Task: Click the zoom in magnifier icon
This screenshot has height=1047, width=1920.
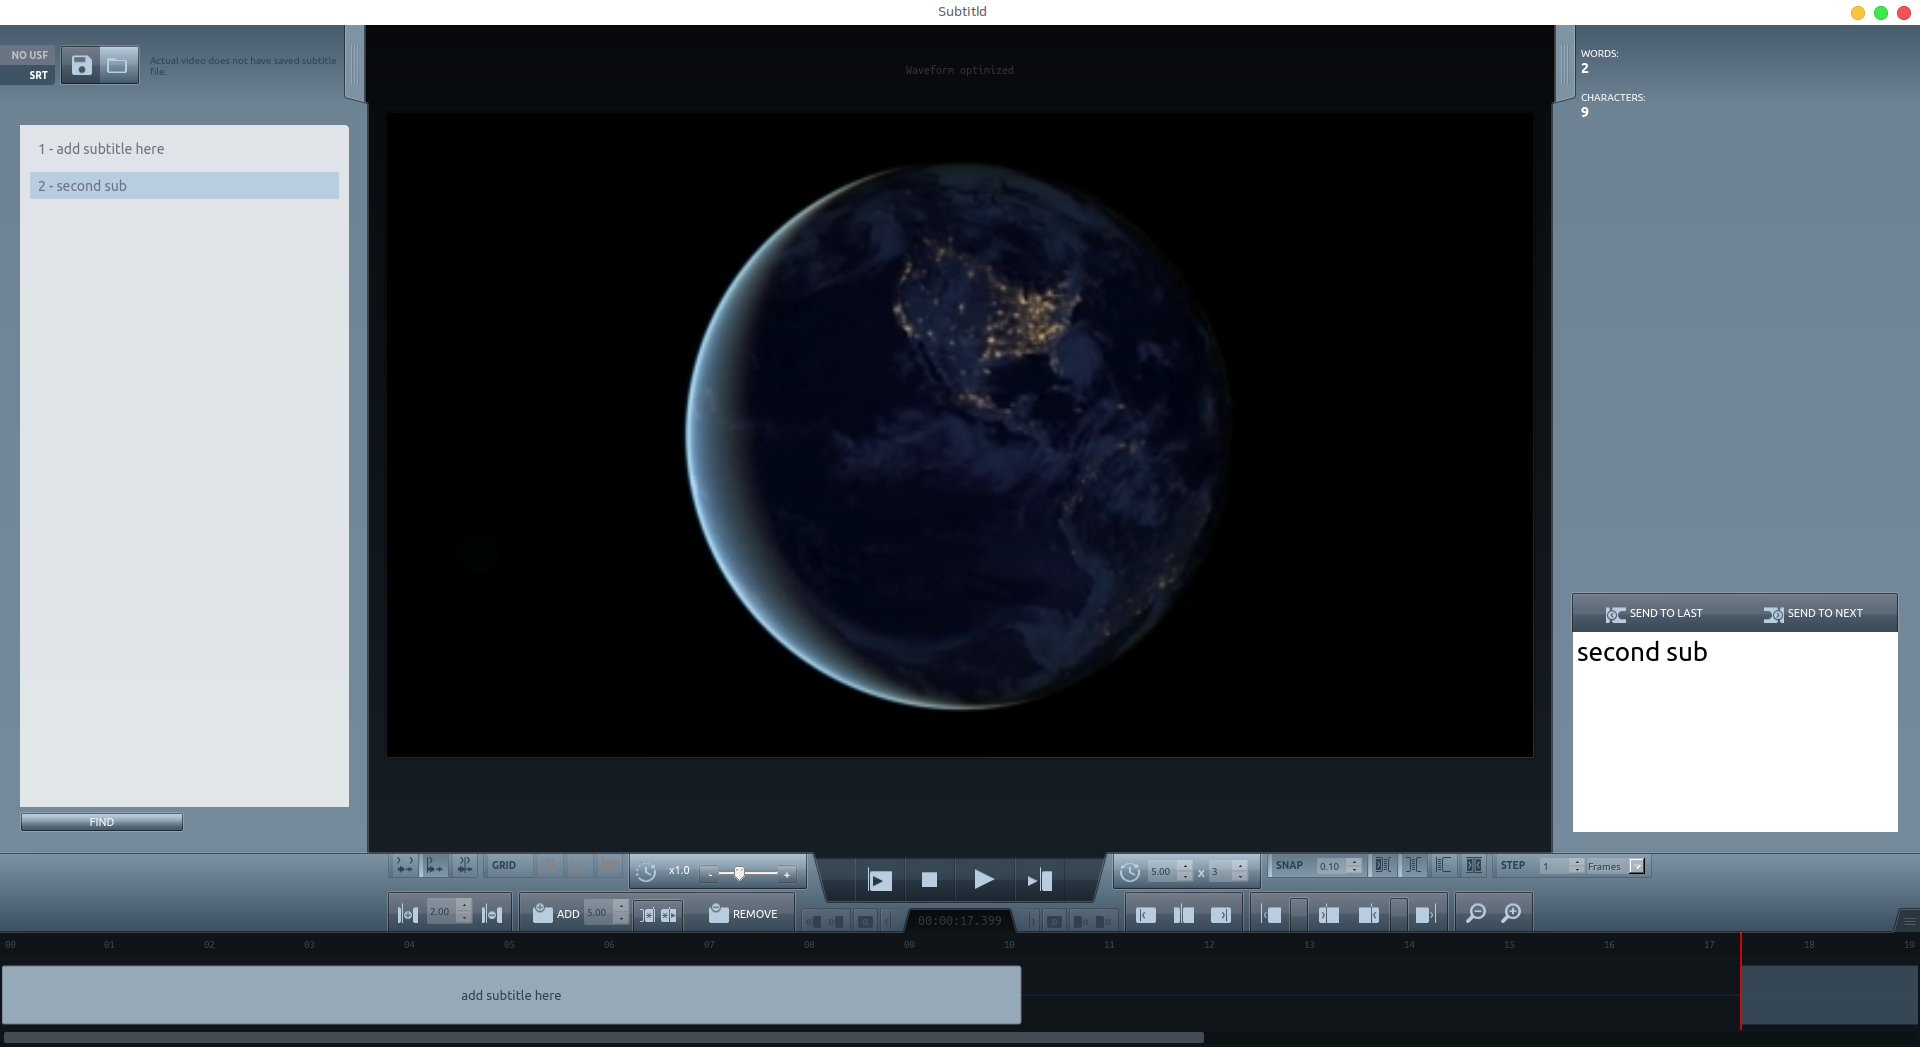Action: point(1511,913)
